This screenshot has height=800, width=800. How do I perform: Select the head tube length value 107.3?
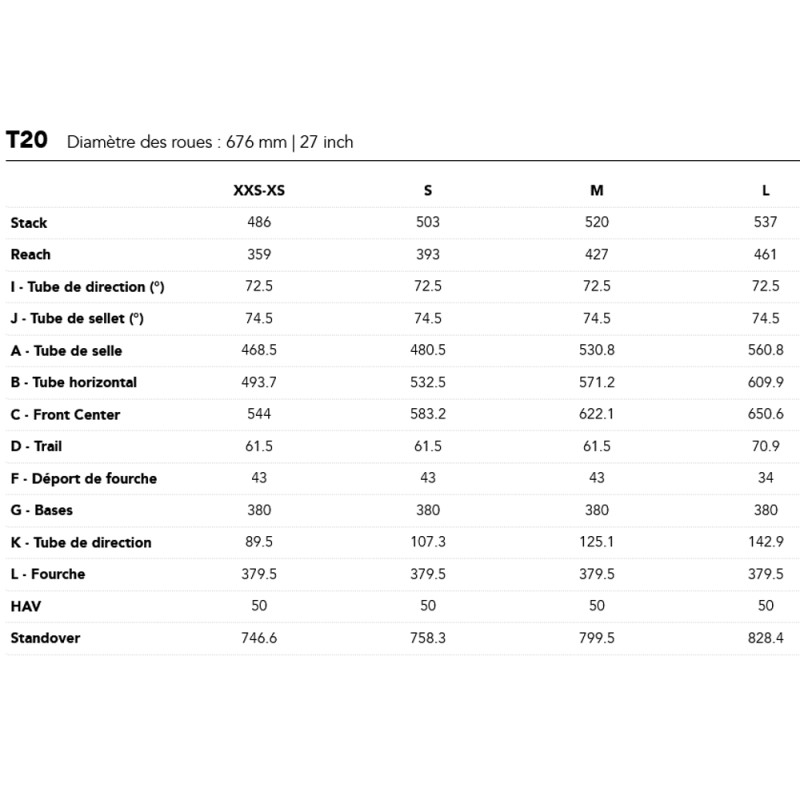[428, 542]
